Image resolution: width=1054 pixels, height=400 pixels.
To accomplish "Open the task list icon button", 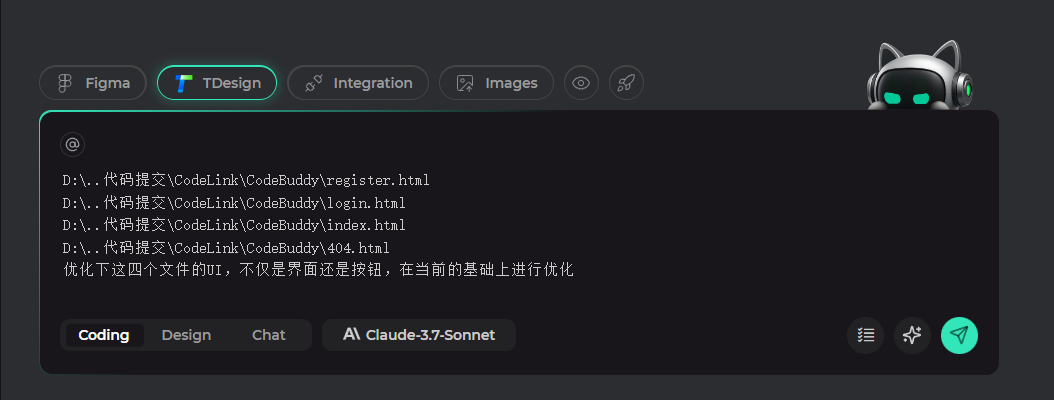I will [866, 335].
